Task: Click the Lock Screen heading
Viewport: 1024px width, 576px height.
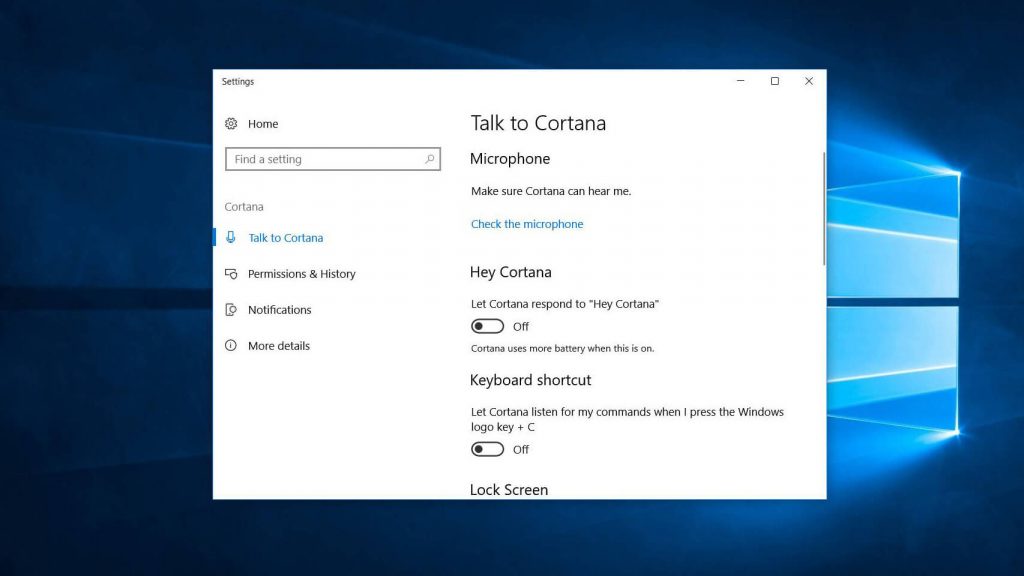Action: point(509,490)
